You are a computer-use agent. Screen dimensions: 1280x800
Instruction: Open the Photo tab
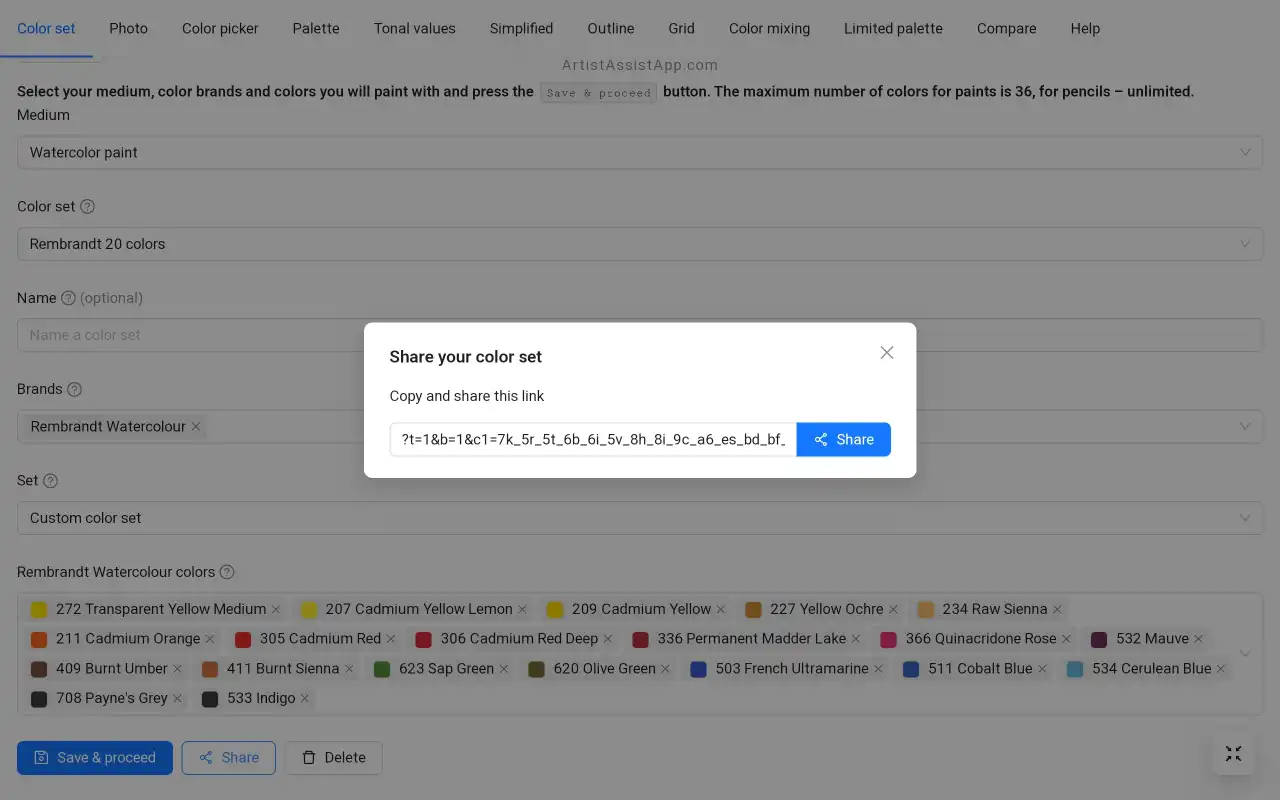[x=128, y=28]
